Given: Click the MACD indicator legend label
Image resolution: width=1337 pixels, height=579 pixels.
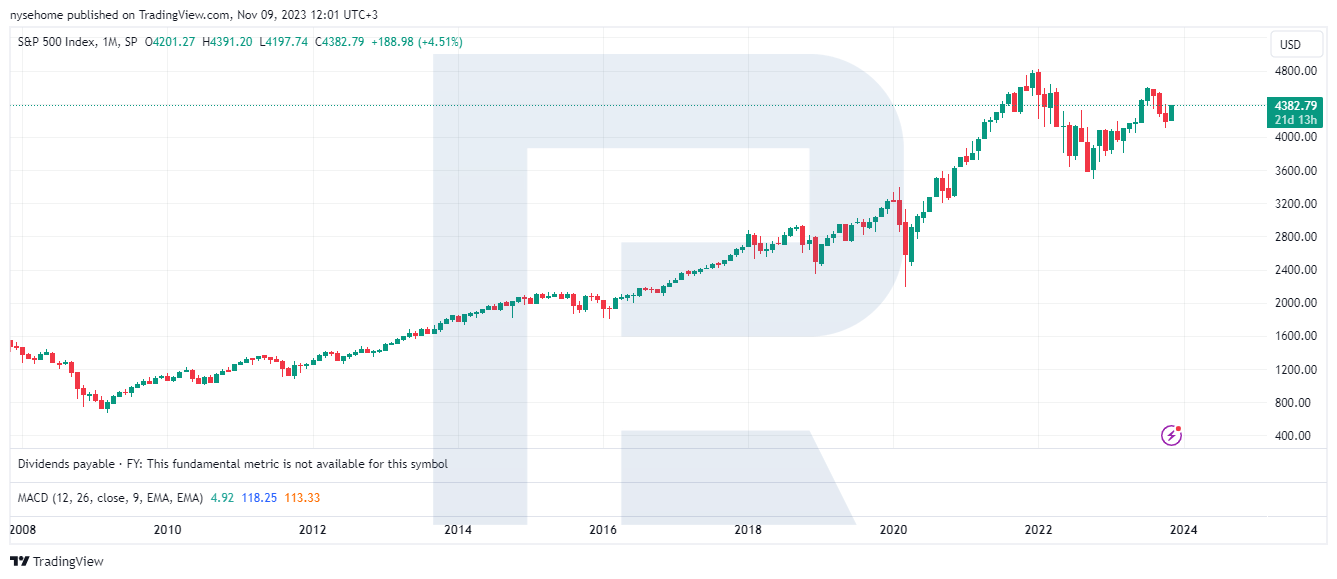Looking at the screenshot, I should tap(111, 497).
